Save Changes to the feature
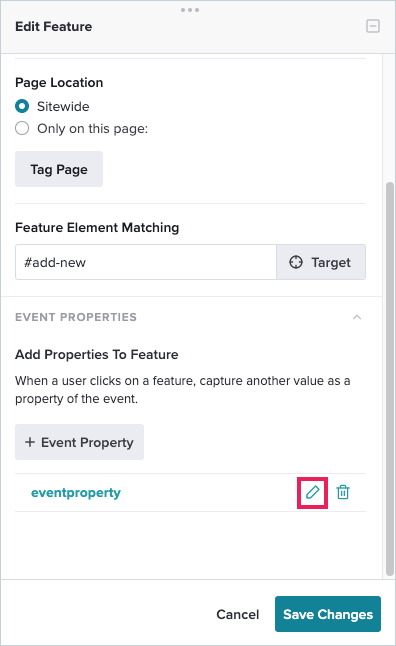This screenshot has height=646, width=396. tap(328, 614)
